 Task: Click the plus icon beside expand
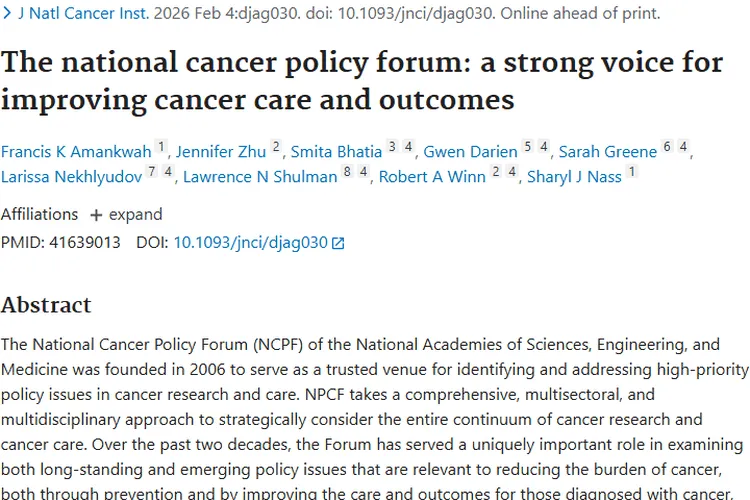coord(96,215)
